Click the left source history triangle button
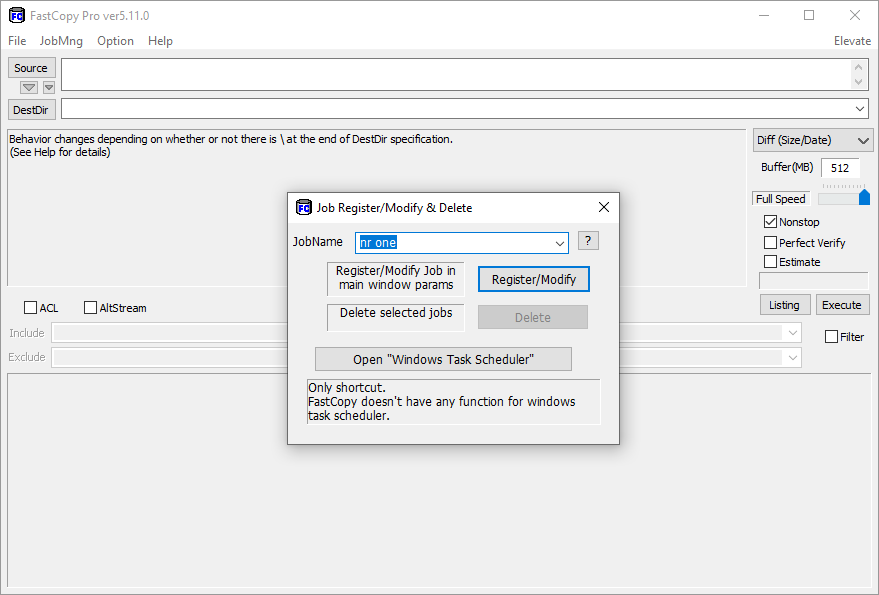Viewport: 879px width, 595px height. pyautogui.click(x=29, y=87)
